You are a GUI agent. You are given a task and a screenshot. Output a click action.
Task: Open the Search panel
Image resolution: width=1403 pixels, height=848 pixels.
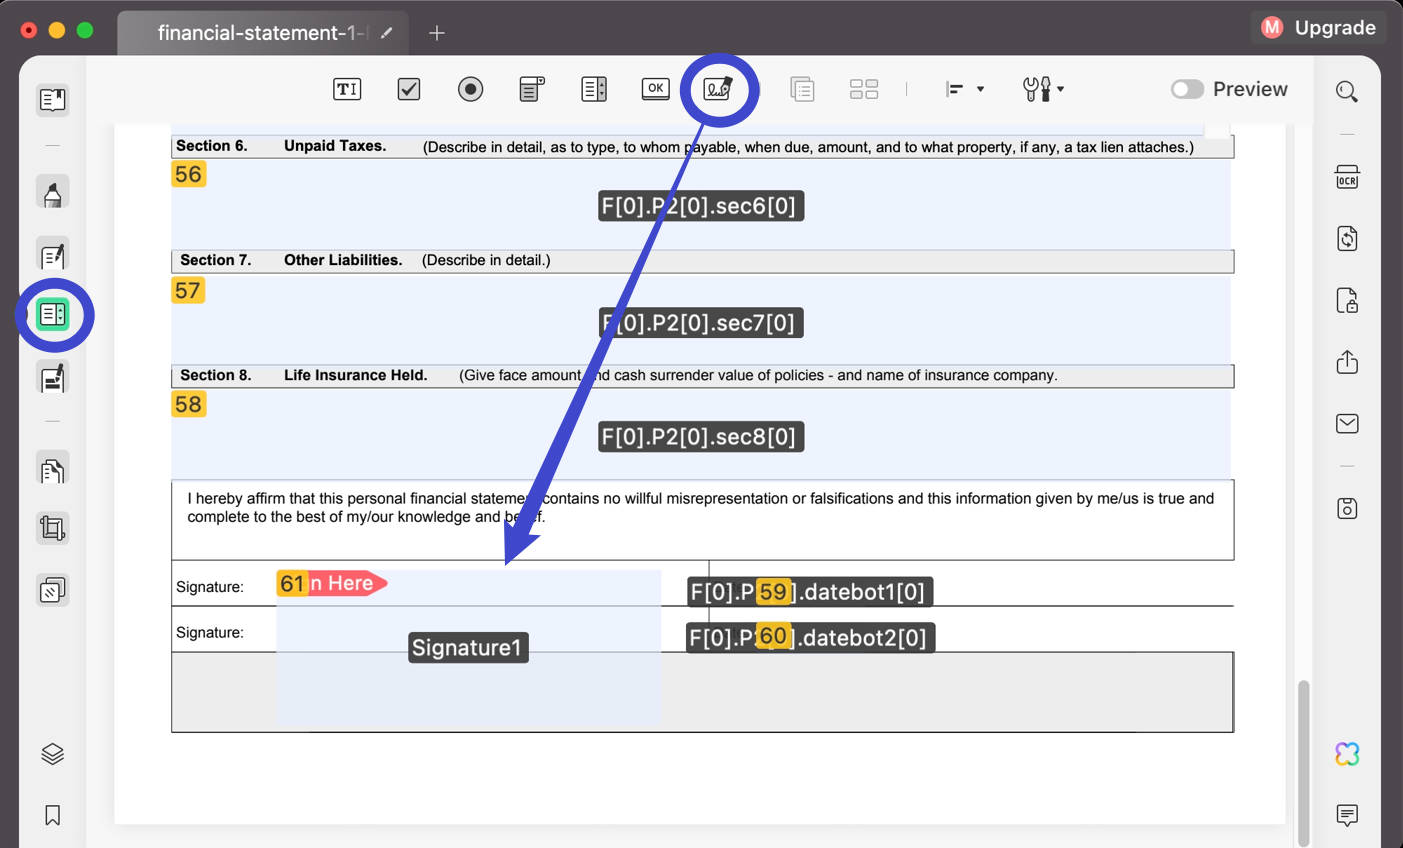1347,91
